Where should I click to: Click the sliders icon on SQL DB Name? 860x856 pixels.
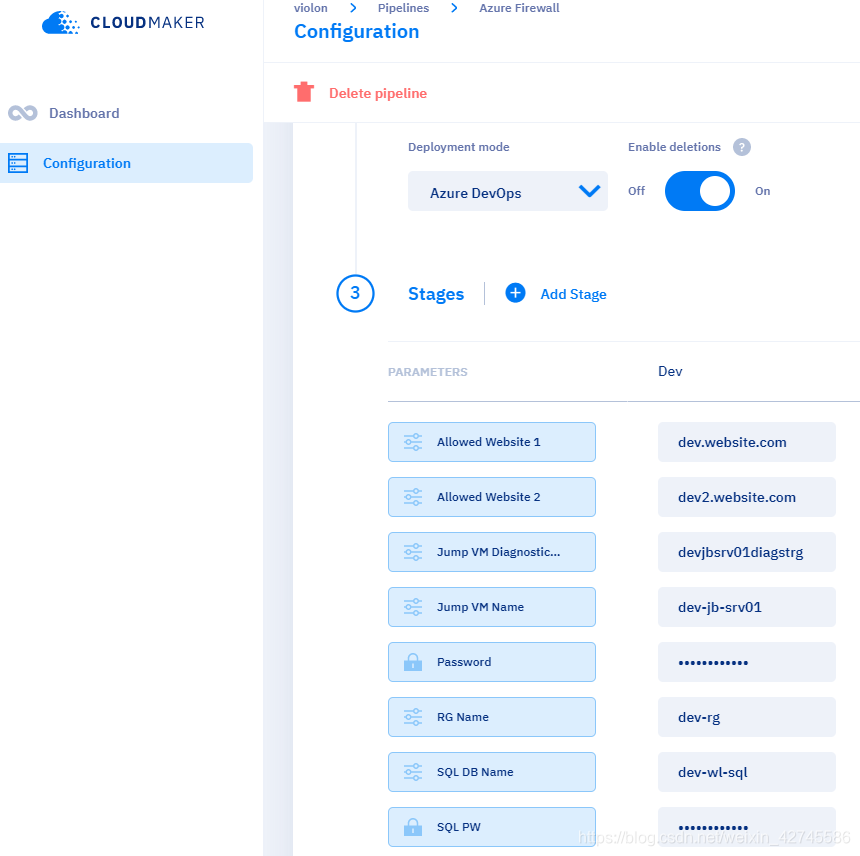(413, 772)
